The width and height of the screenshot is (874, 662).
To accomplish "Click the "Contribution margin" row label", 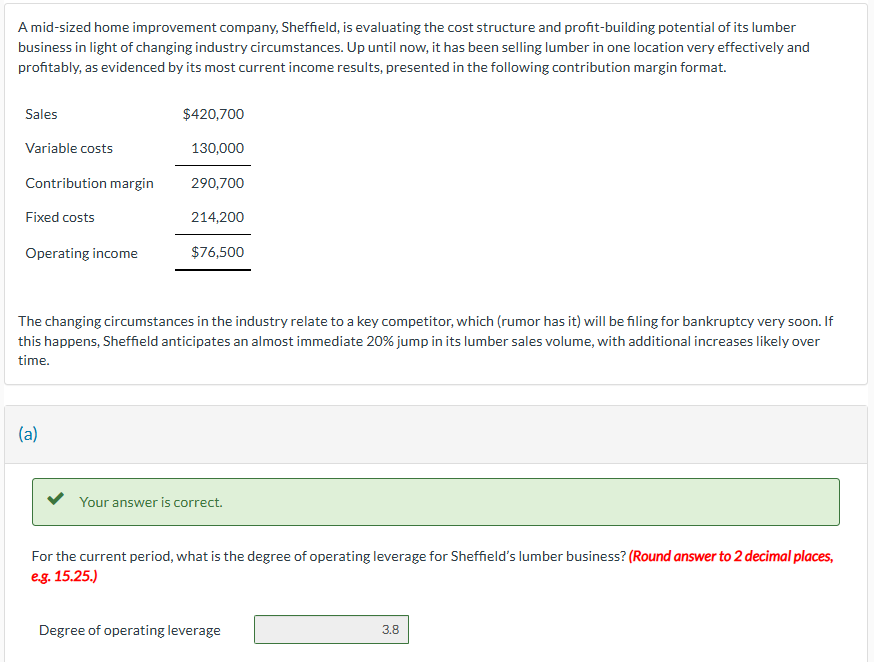I will pos(89,183).
